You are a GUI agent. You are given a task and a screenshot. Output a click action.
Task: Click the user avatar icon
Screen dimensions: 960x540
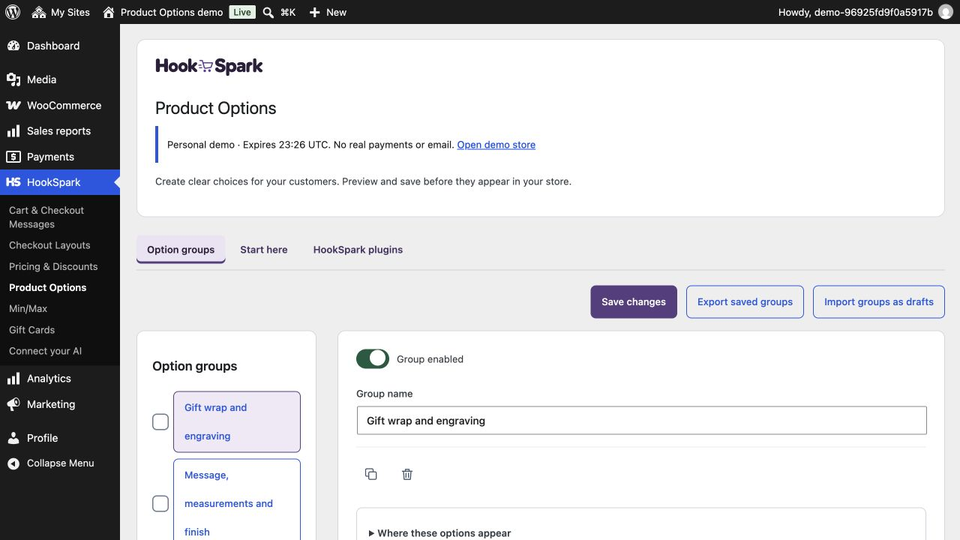pos(945,12)
